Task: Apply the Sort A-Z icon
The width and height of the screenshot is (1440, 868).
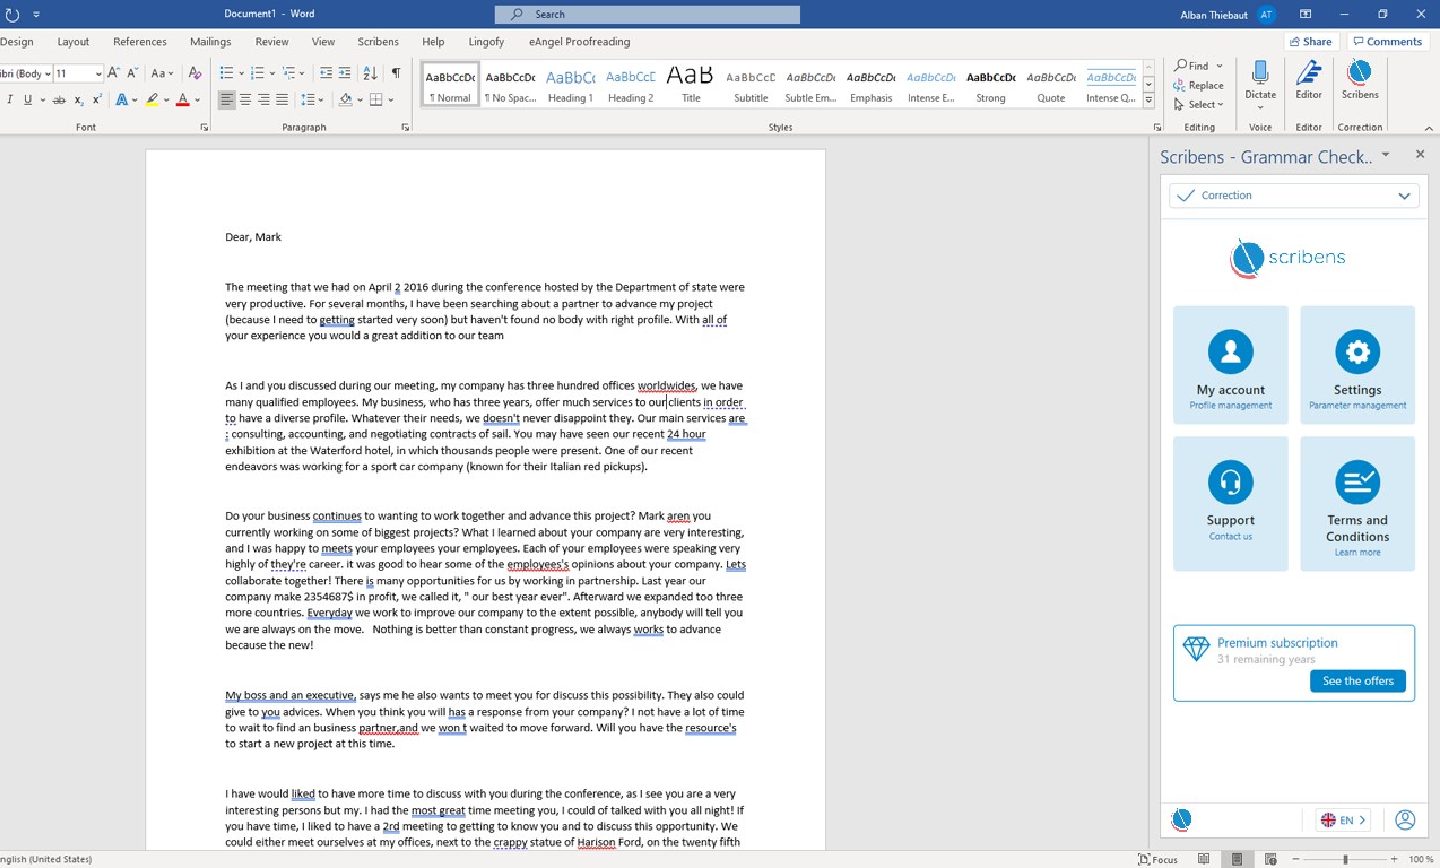Action: (x=370, y=73)
